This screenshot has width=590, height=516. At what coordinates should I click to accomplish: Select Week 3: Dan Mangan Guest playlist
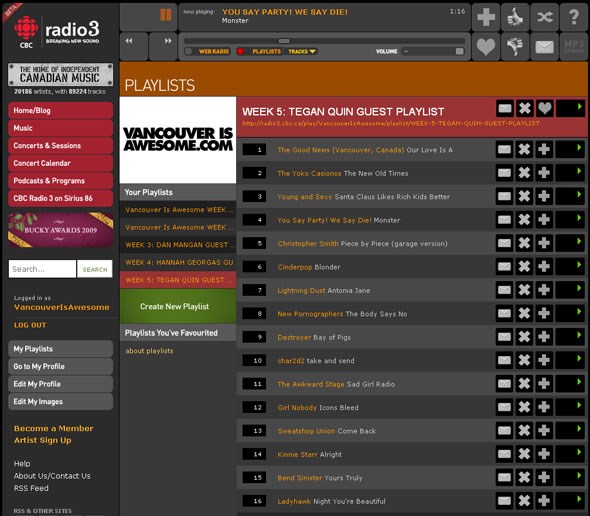tap(178, 245)
